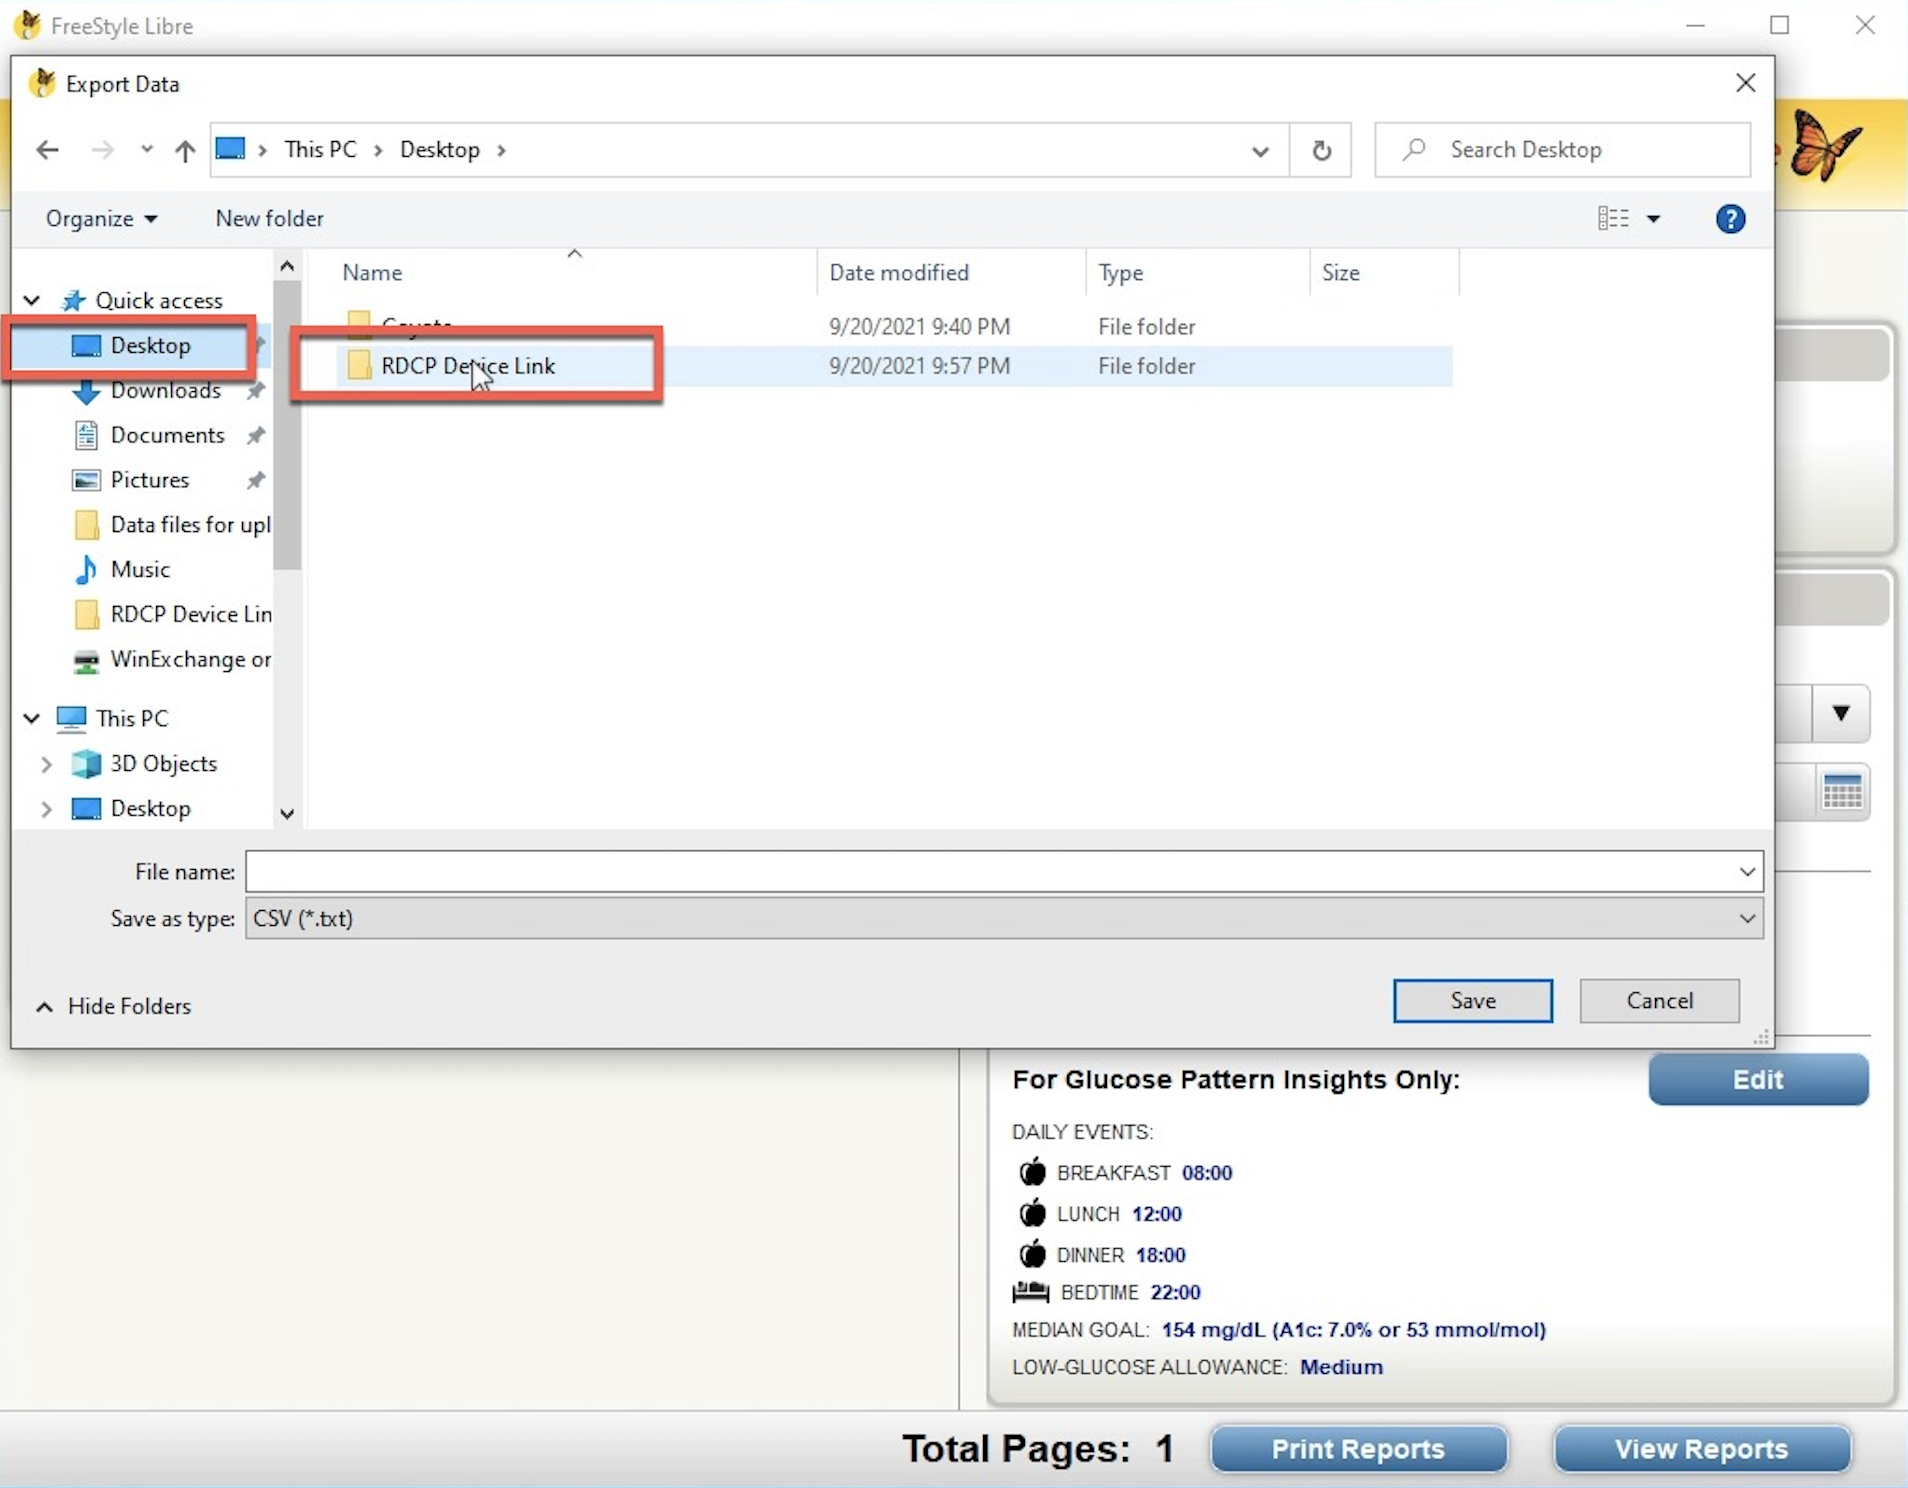Viewport: 1908px width, 1488px height.
Task: Select This PC in navigation pane
Action: 132,718
